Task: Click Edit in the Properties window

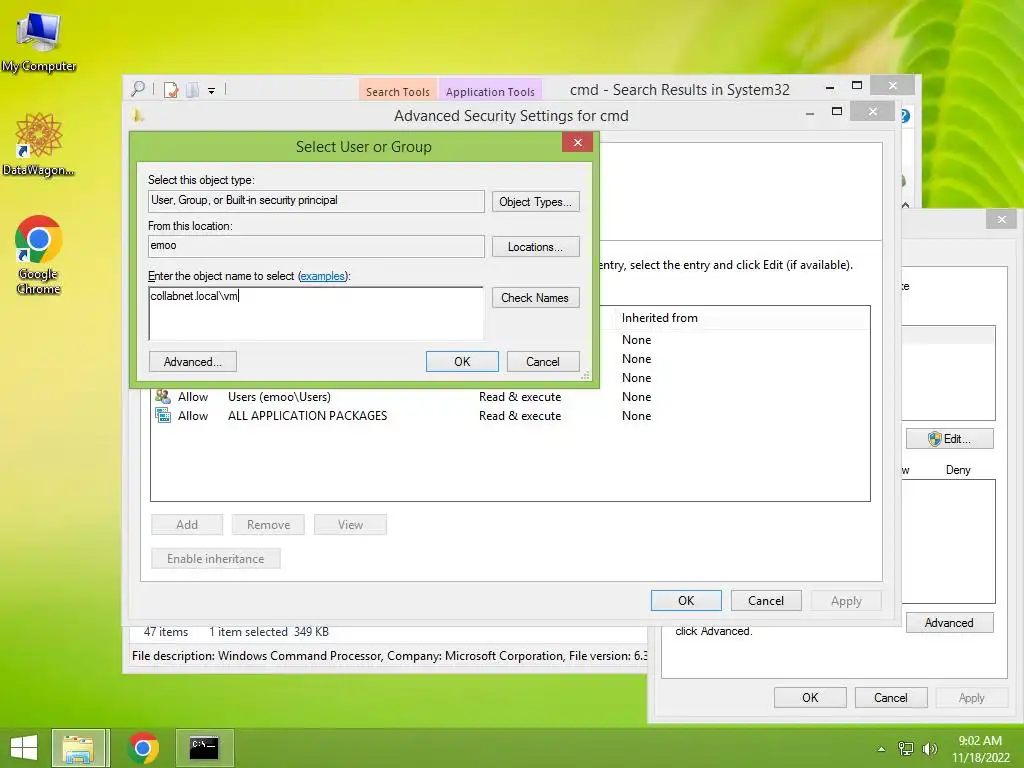Action: coord(950,439)
